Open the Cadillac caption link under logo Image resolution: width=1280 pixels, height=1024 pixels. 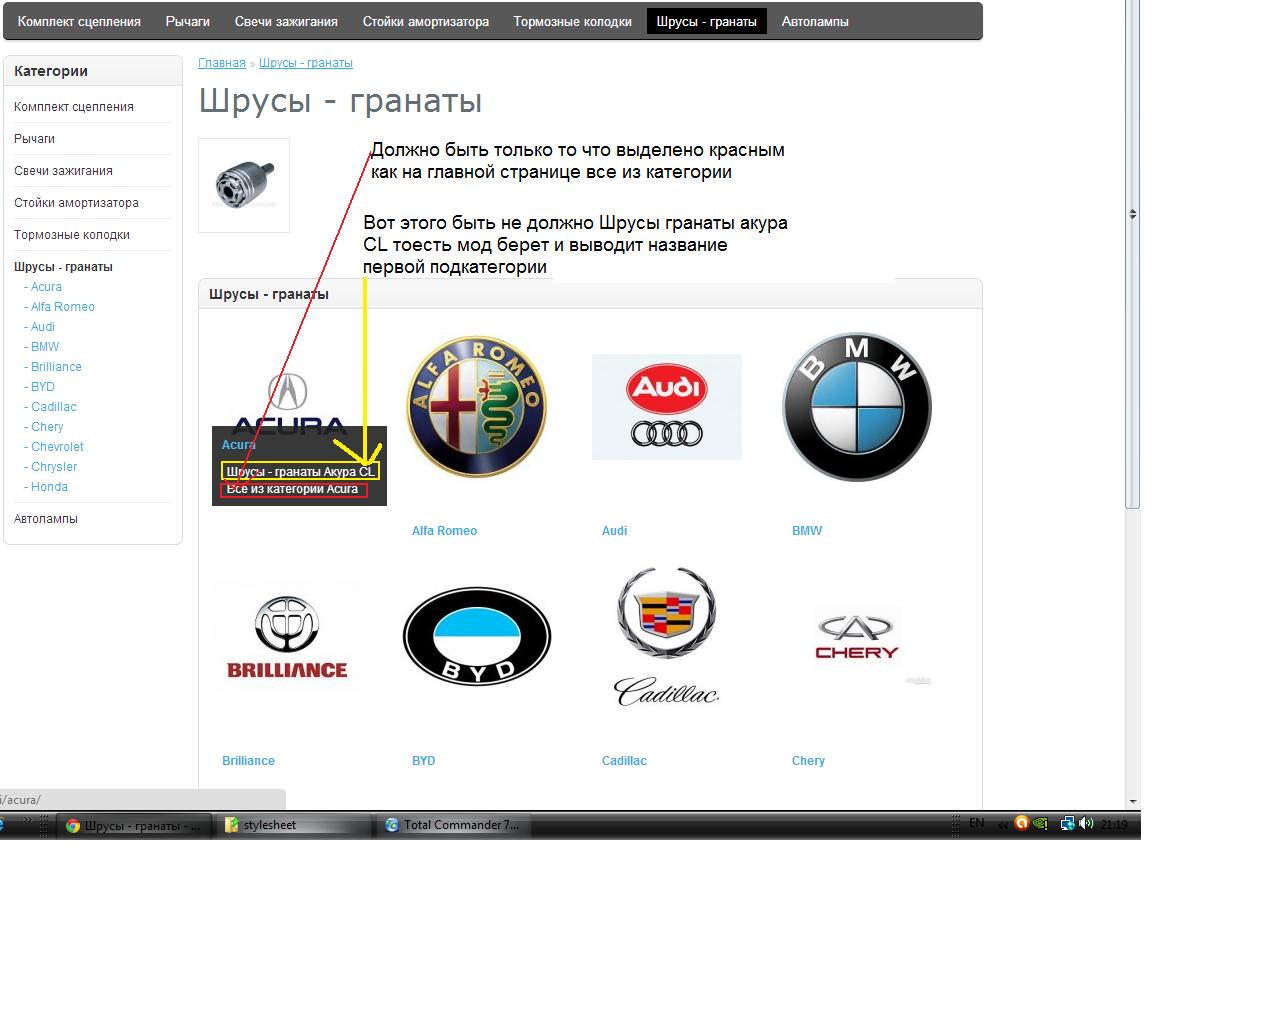coord(624,761)
